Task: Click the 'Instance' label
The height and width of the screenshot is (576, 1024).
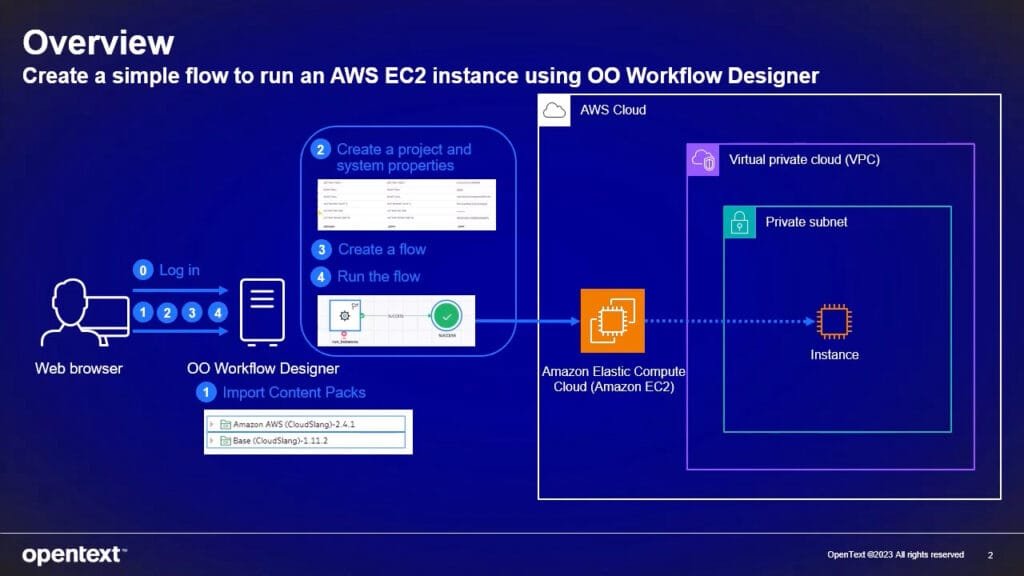Action: pos(835,355)
